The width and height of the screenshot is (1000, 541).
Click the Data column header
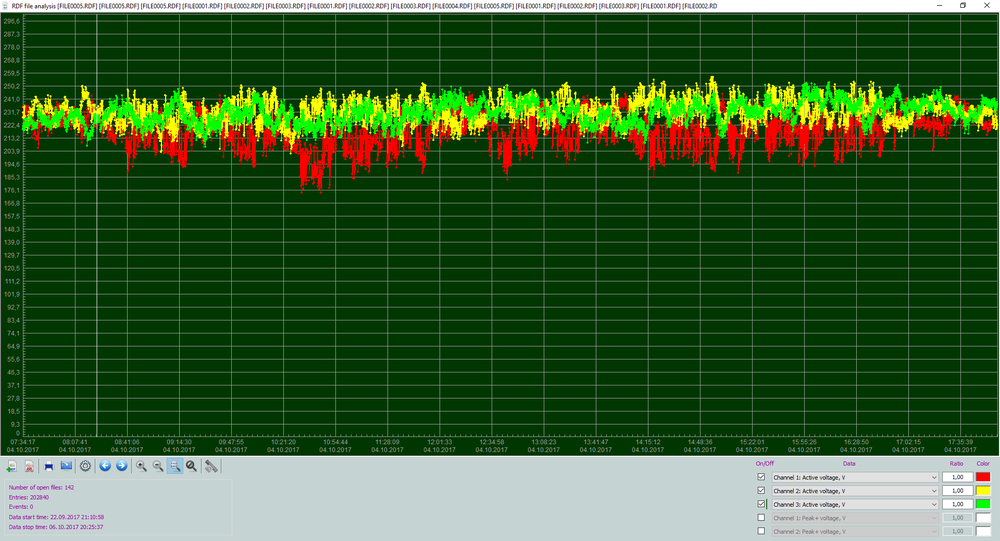point(849,464)
